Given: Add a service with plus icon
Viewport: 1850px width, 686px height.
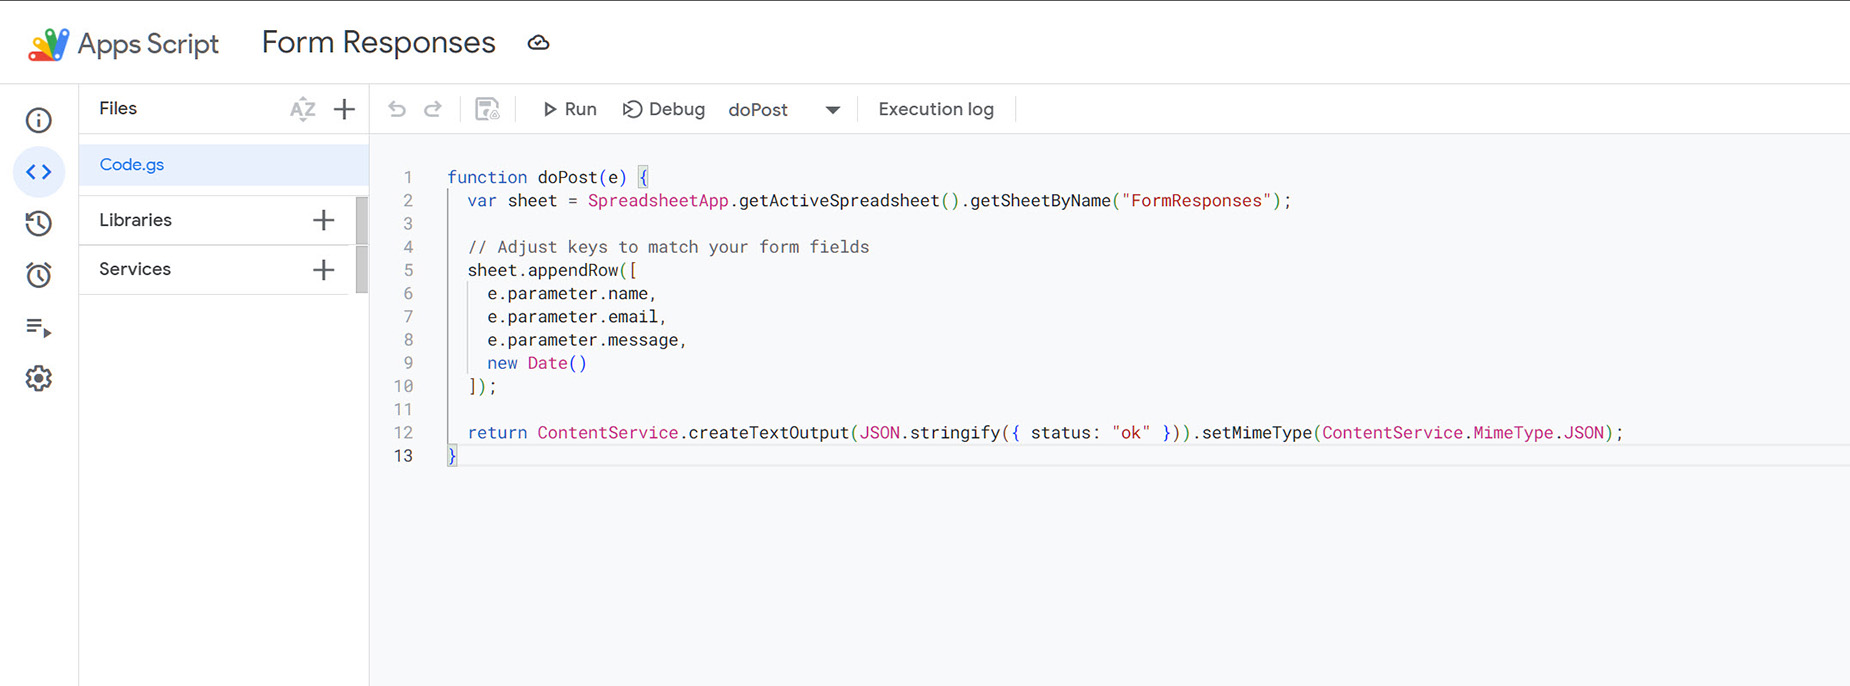Looking at the screenshot, I should pyautogui.click(x=323, y=270).
